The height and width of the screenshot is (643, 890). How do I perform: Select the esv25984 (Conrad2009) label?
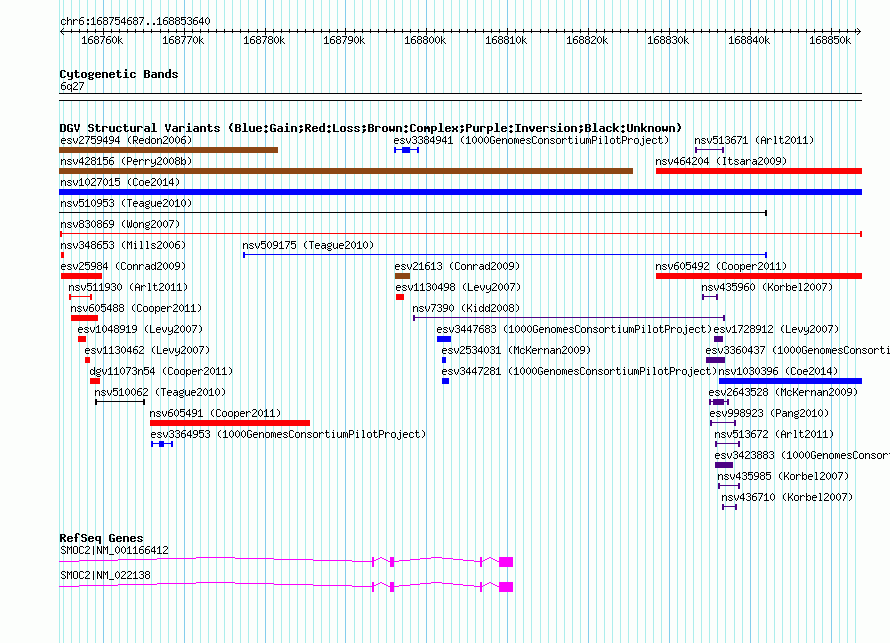click(123, 266)
